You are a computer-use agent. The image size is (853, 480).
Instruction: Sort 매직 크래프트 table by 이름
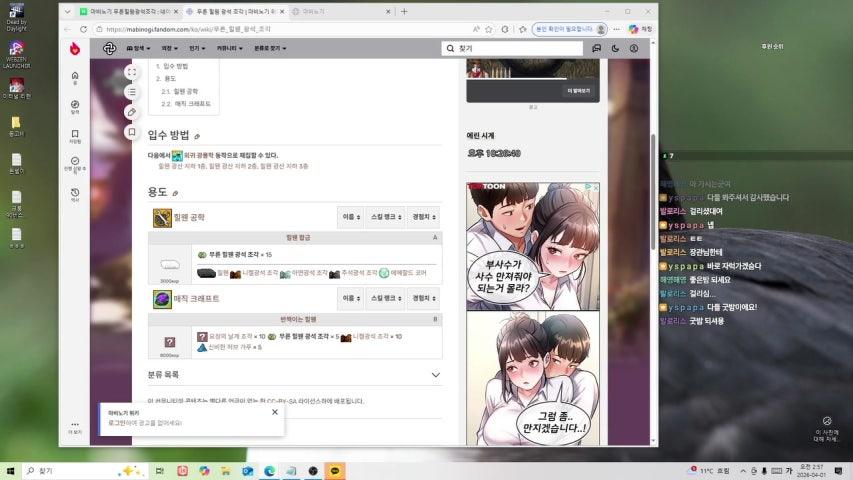tap(351, 298)
